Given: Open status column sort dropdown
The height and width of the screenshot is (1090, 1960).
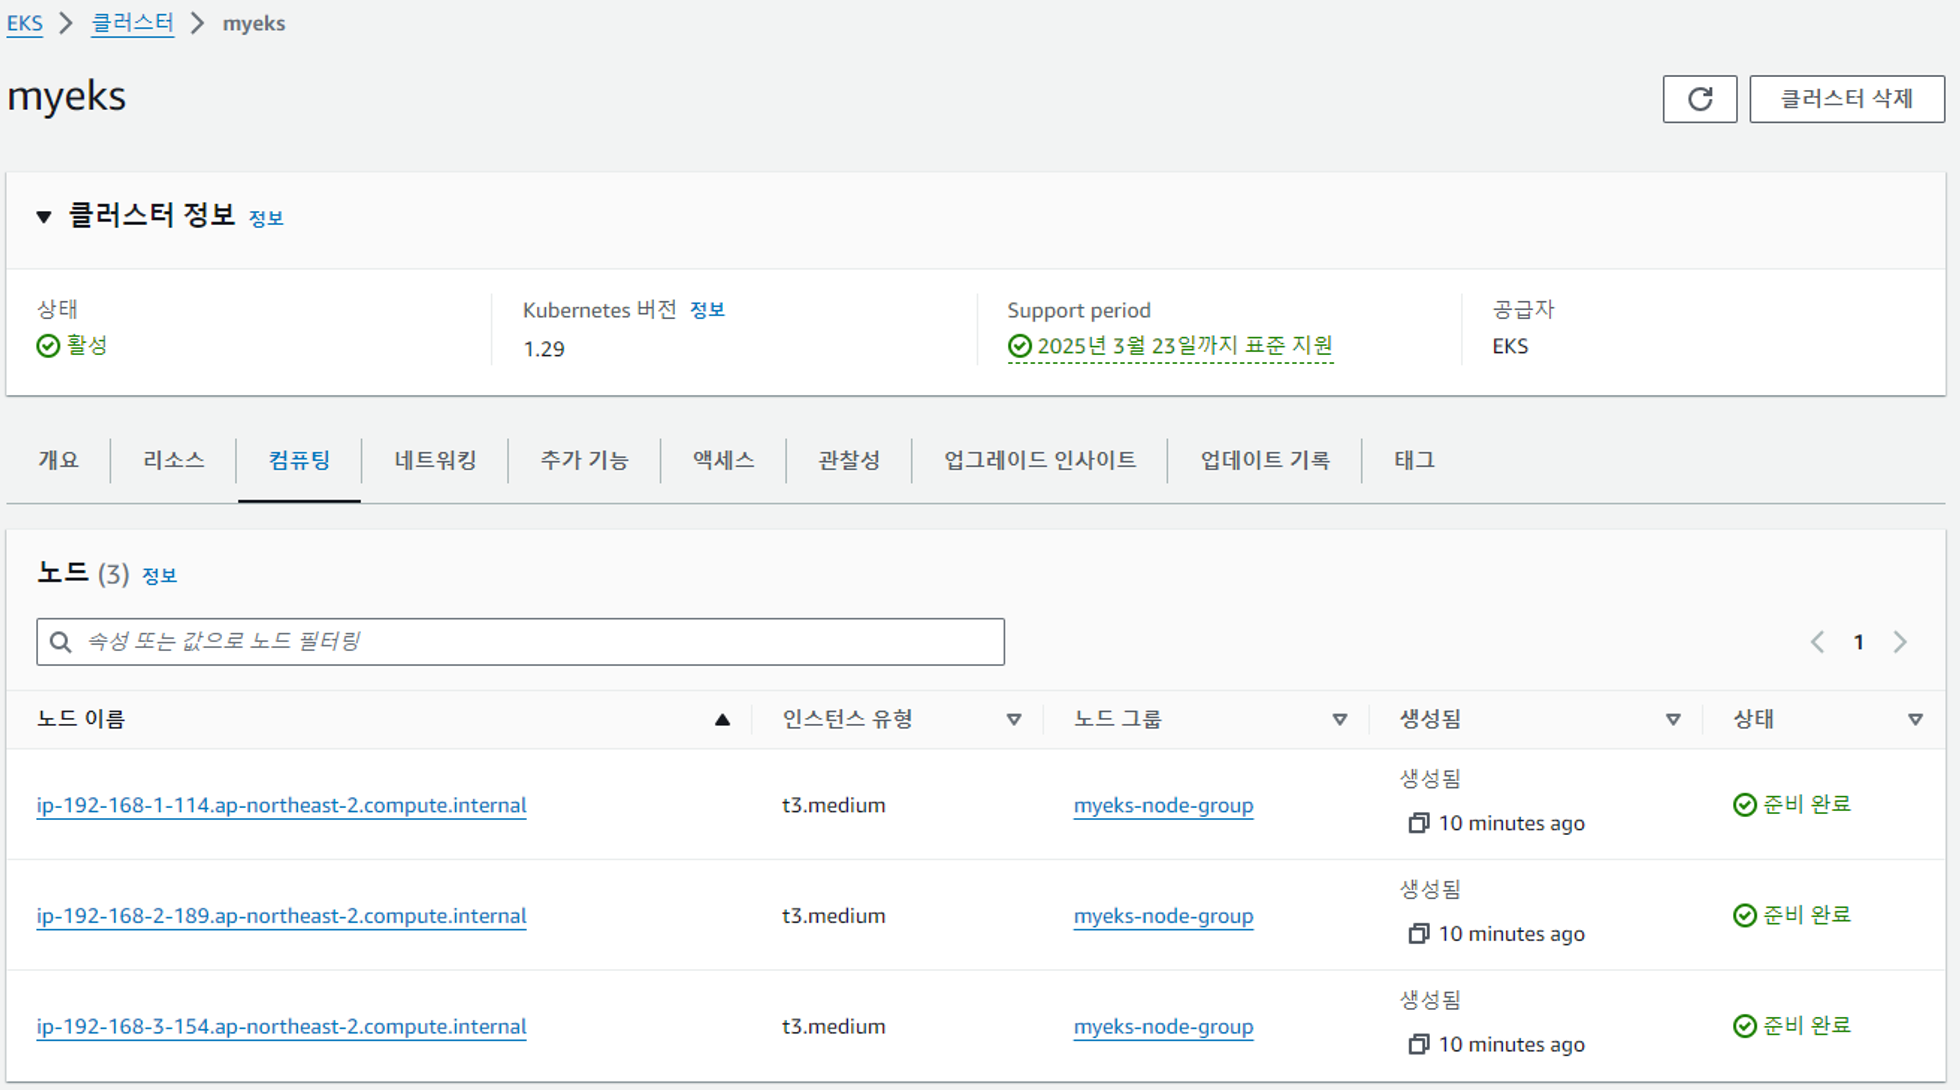Looking at the screenshot, I should (x=1915, y=719).
